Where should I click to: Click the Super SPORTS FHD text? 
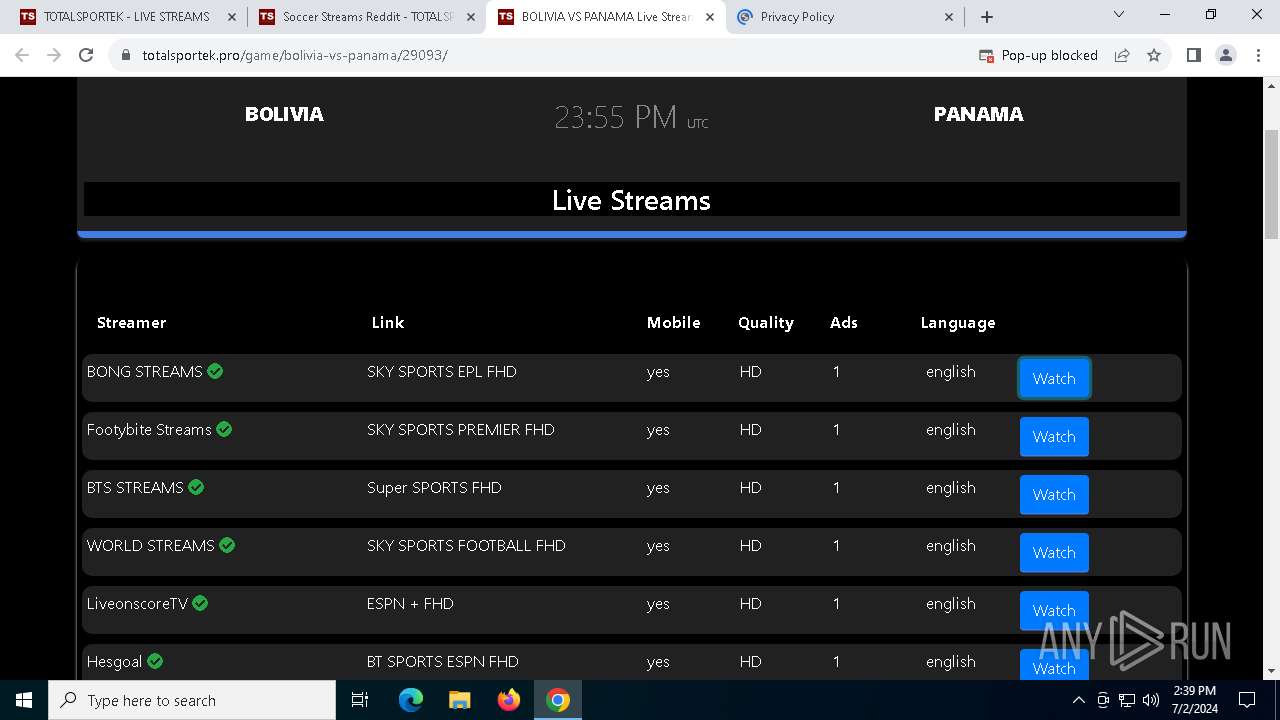coord(434,487)
